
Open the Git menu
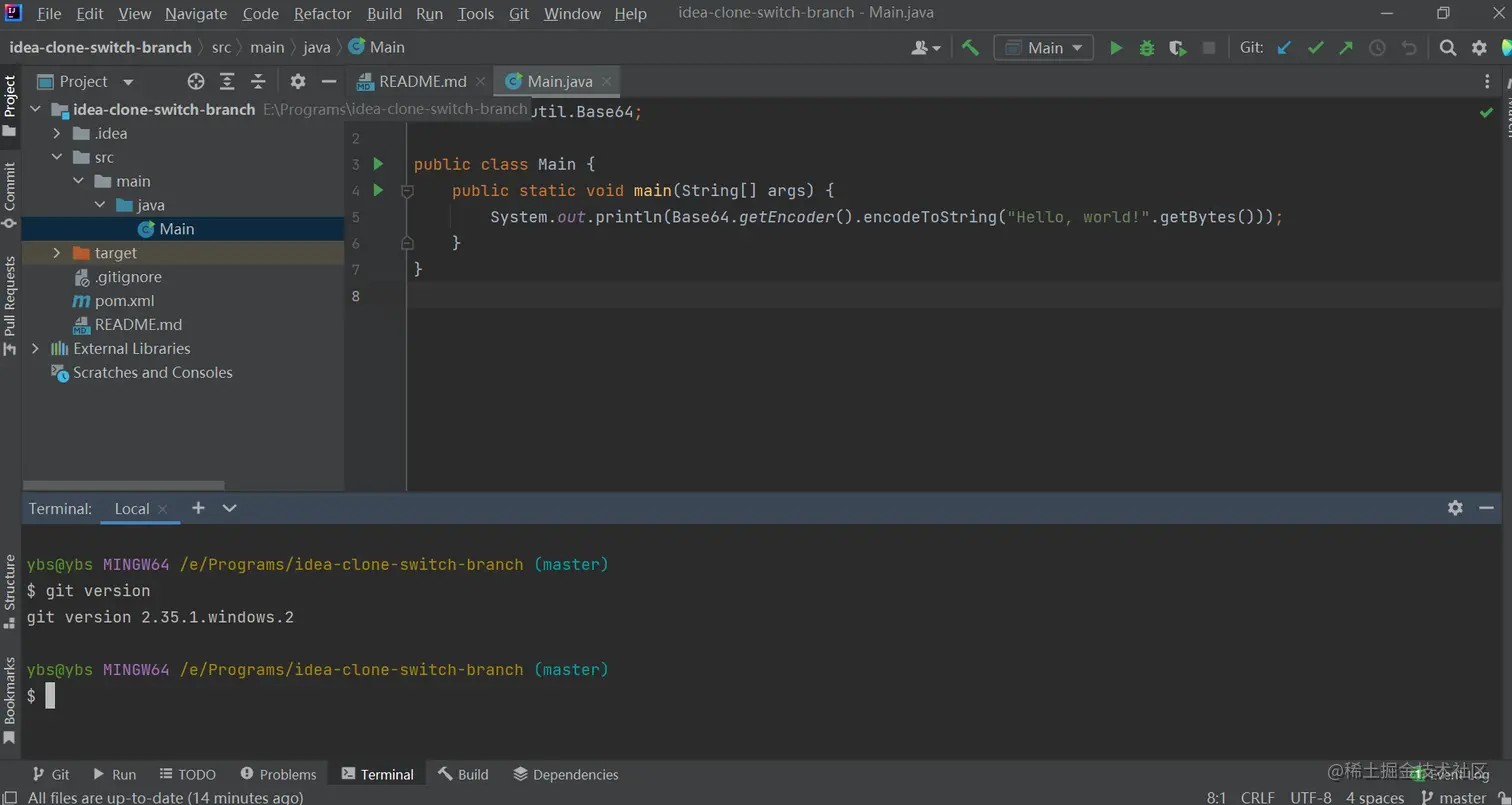point(519,14)
